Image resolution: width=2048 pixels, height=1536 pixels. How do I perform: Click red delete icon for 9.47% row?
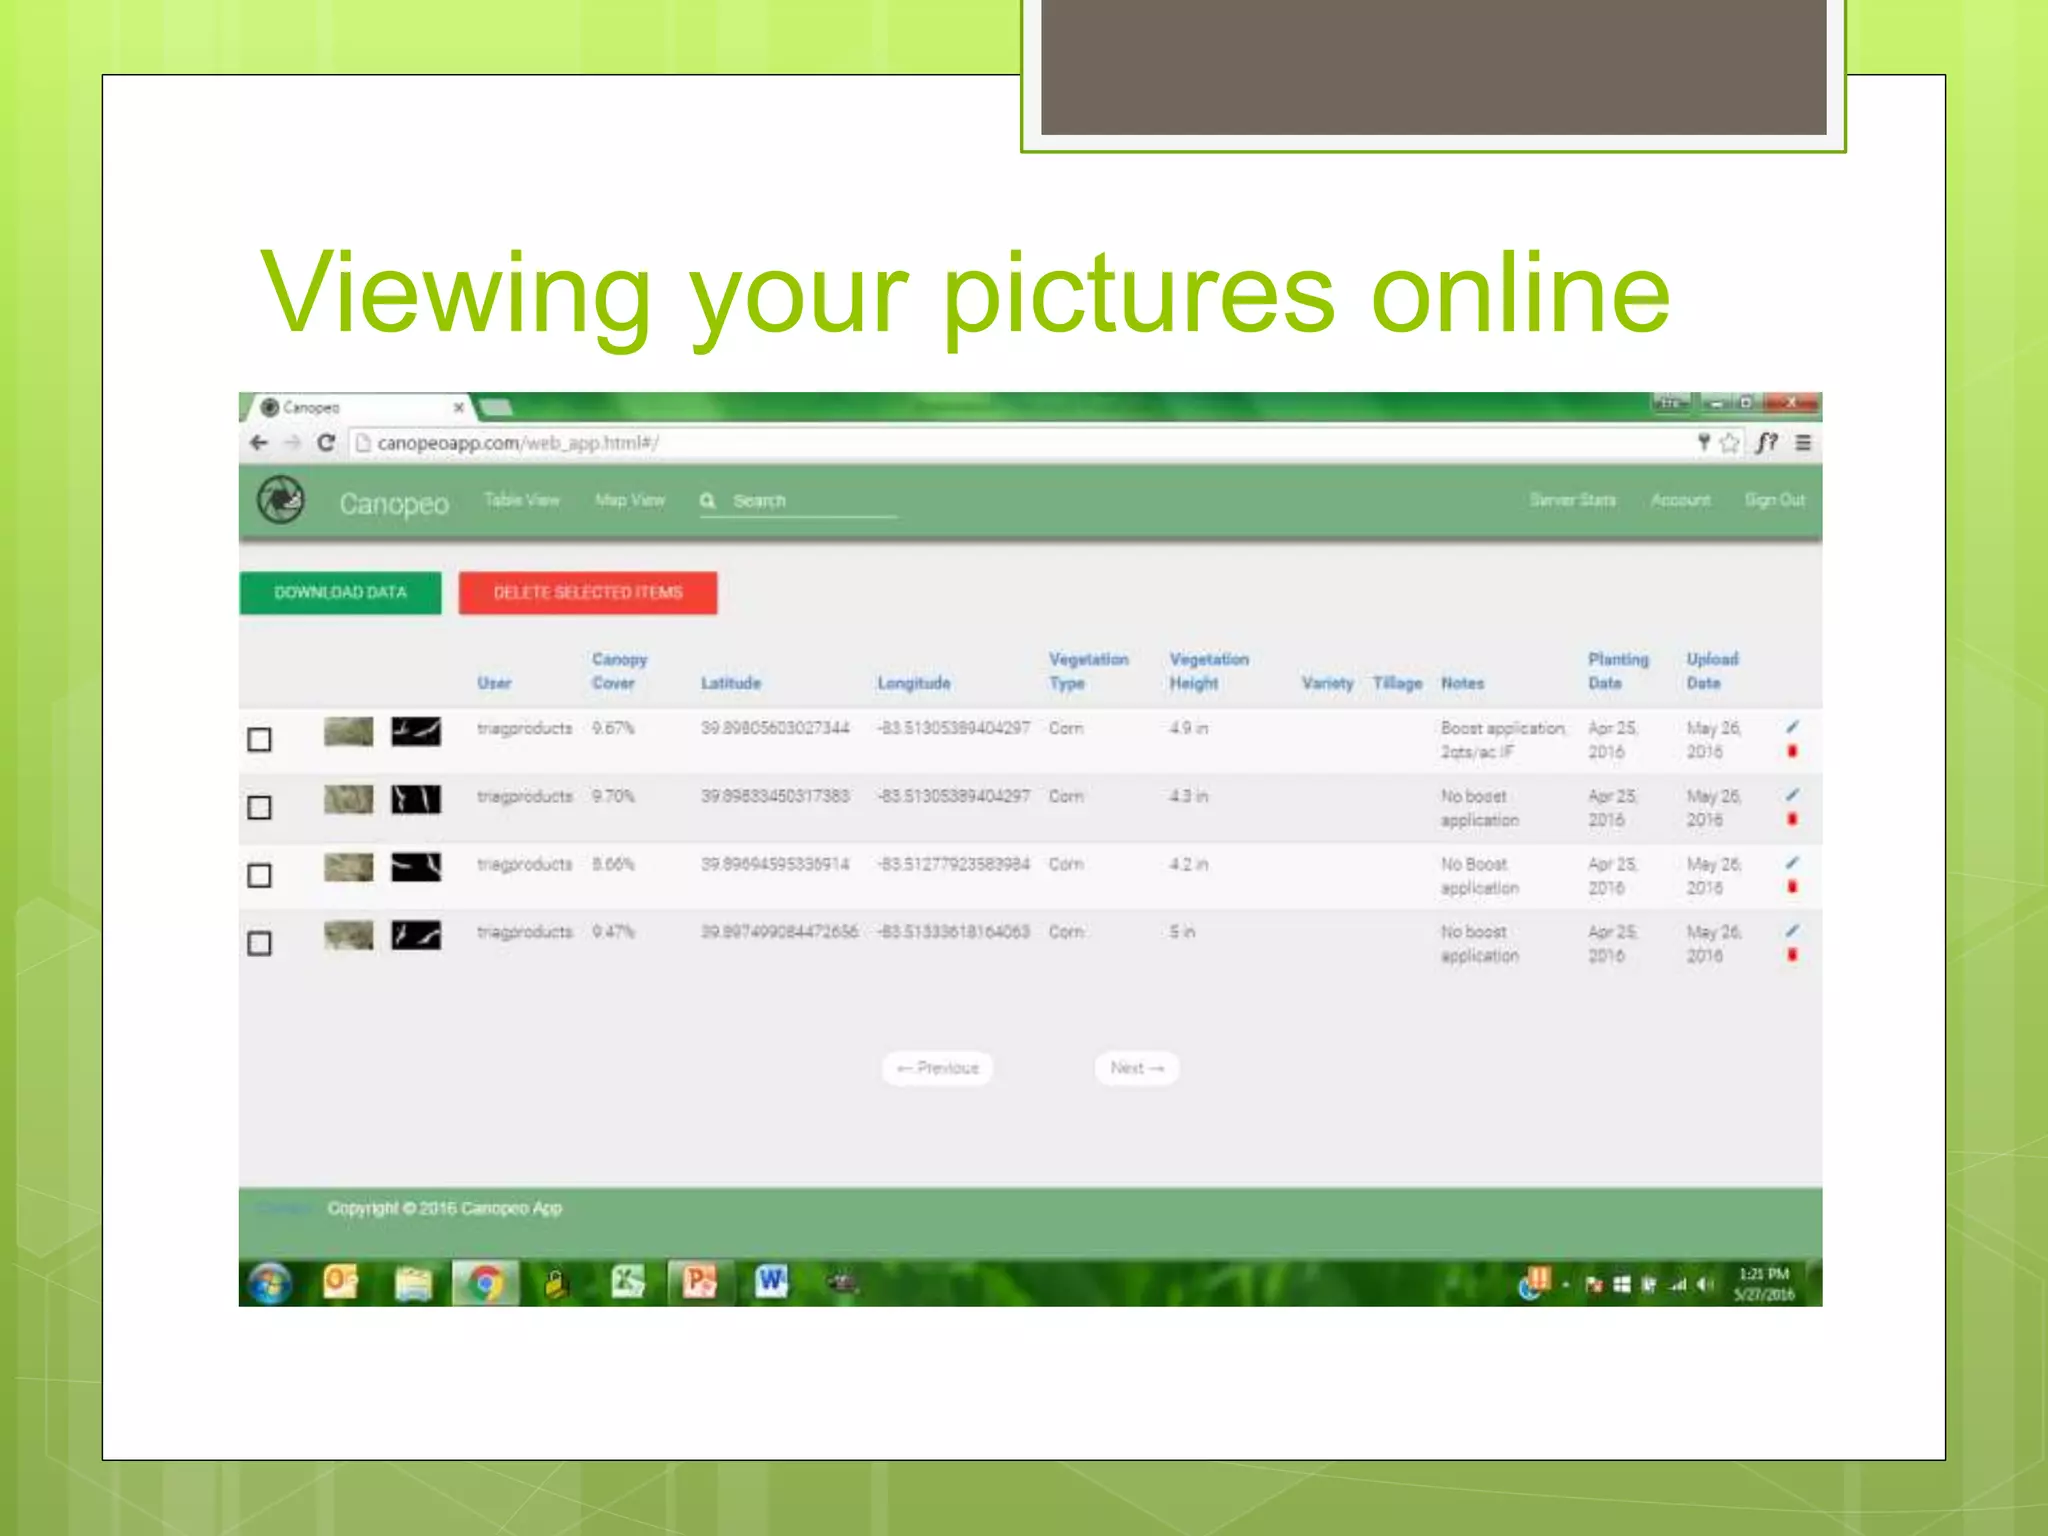point(1792,955)
